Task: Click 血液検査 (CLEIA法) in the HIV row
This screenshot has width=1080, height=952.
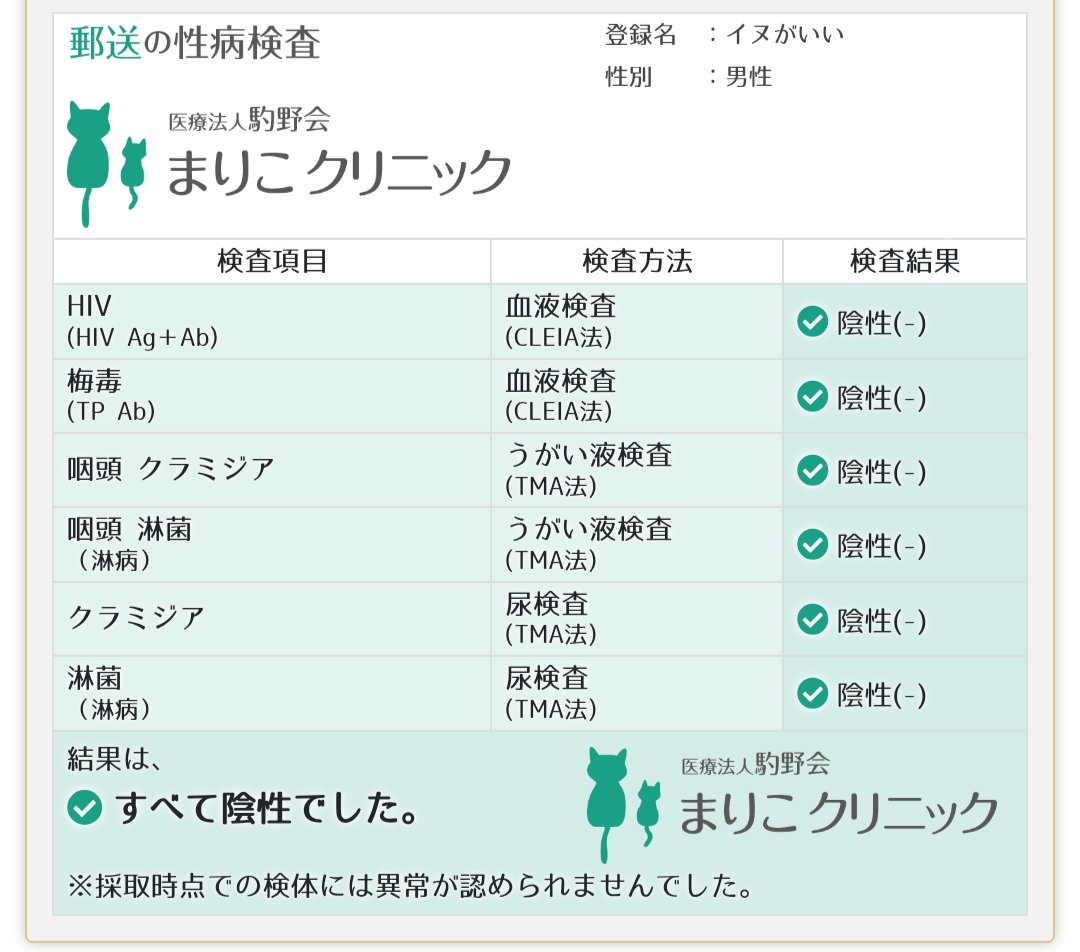Action: pyautogui.click(x=561, y=321)
